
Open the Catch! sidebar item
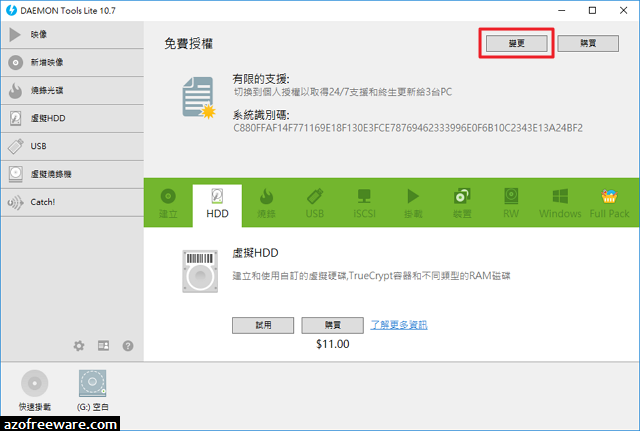point(72,202)
